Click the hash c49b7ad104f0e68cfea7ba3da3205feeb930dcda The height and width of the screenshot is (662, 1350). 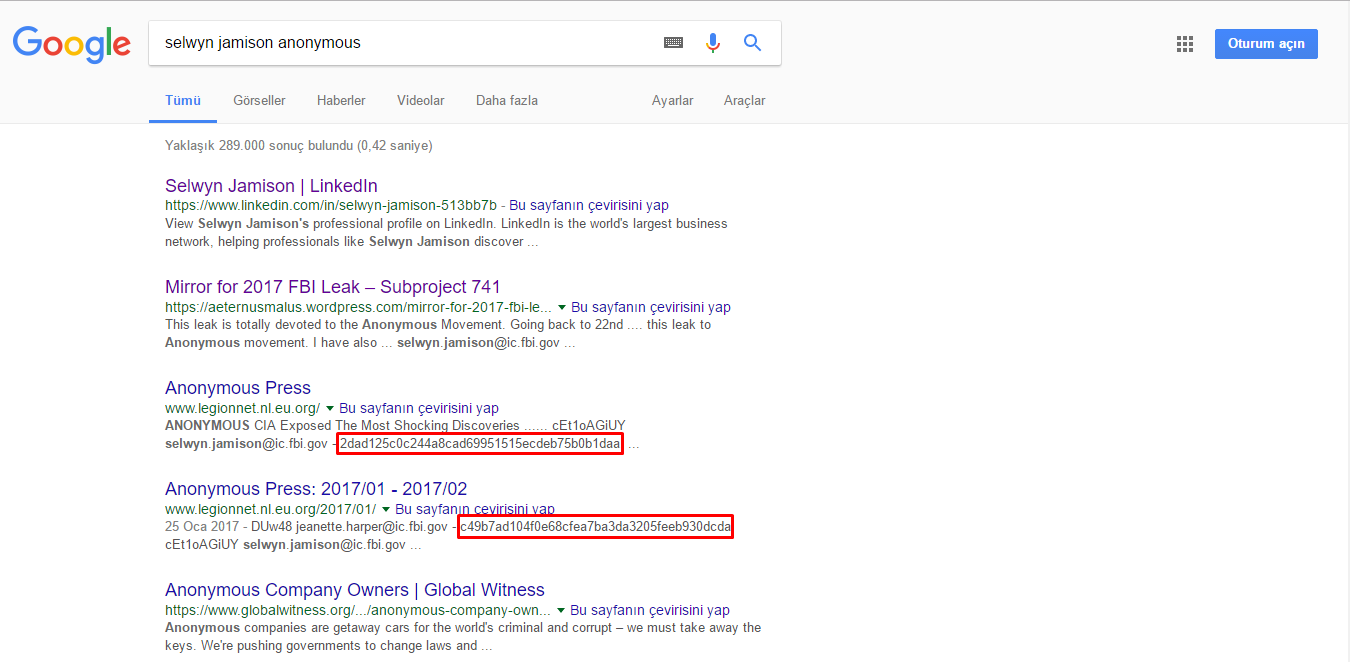595,526
